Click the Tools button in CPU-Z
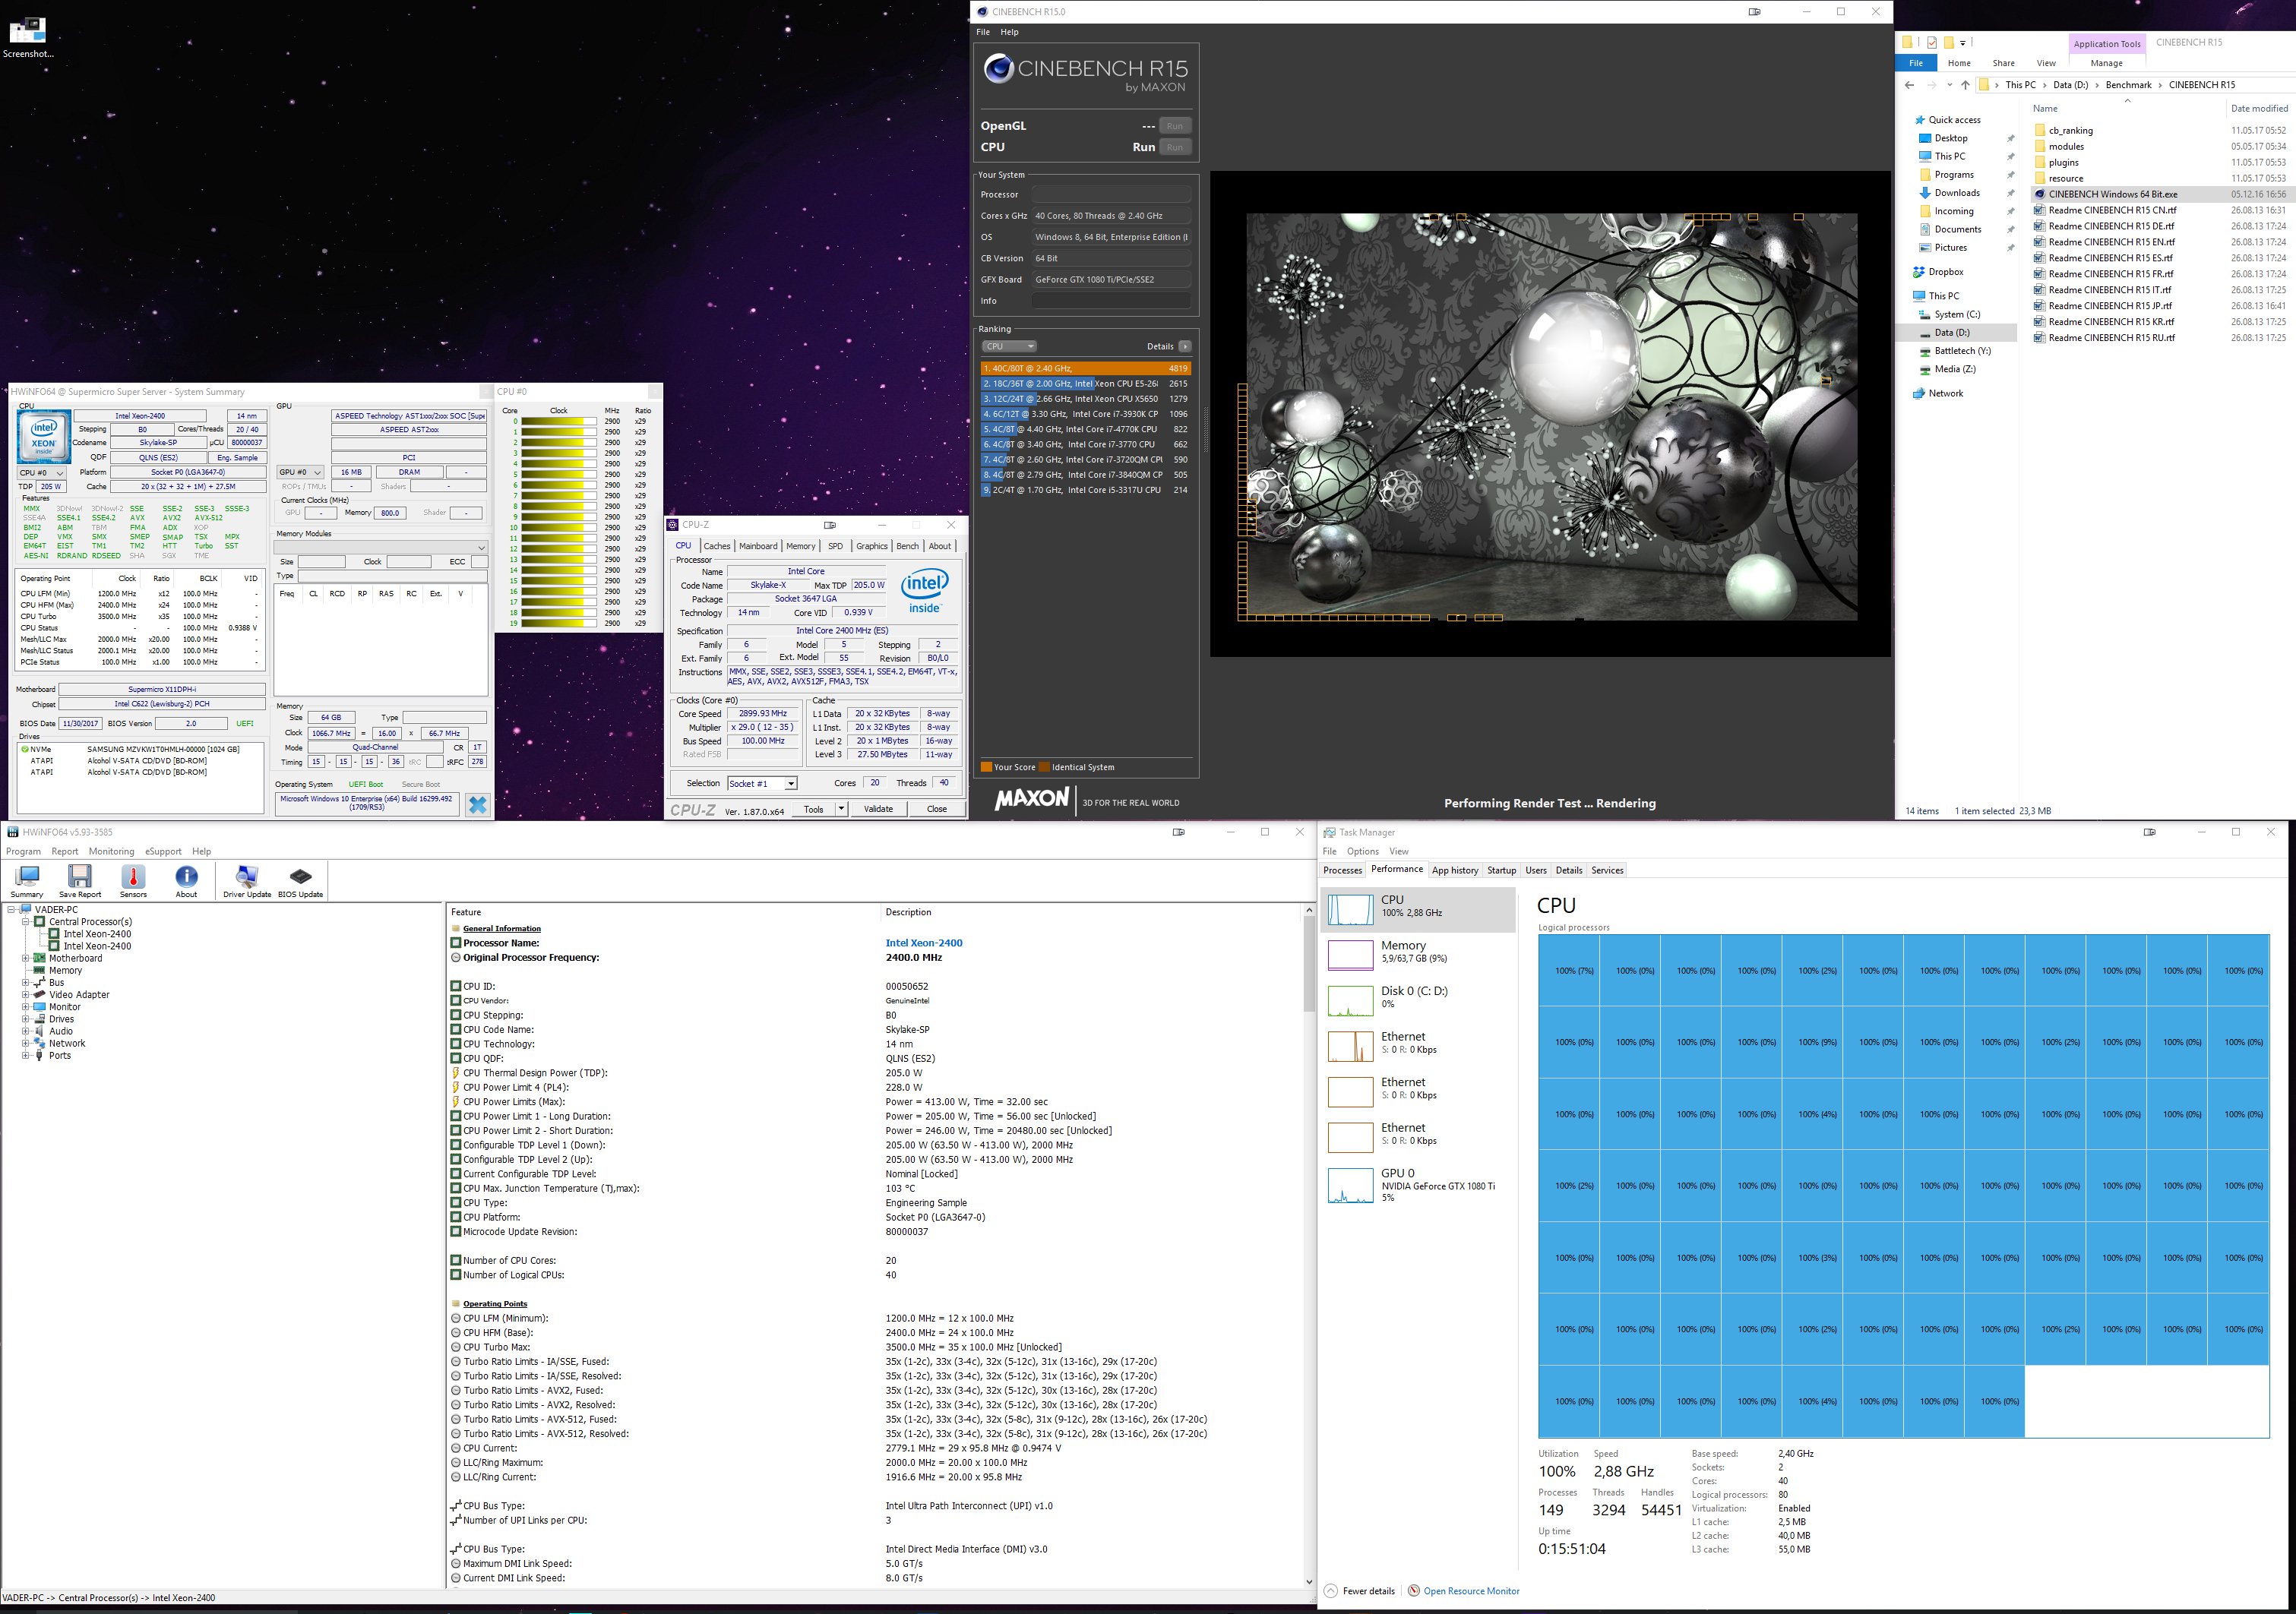The image size is (2296, 1614). coord(813,809)
